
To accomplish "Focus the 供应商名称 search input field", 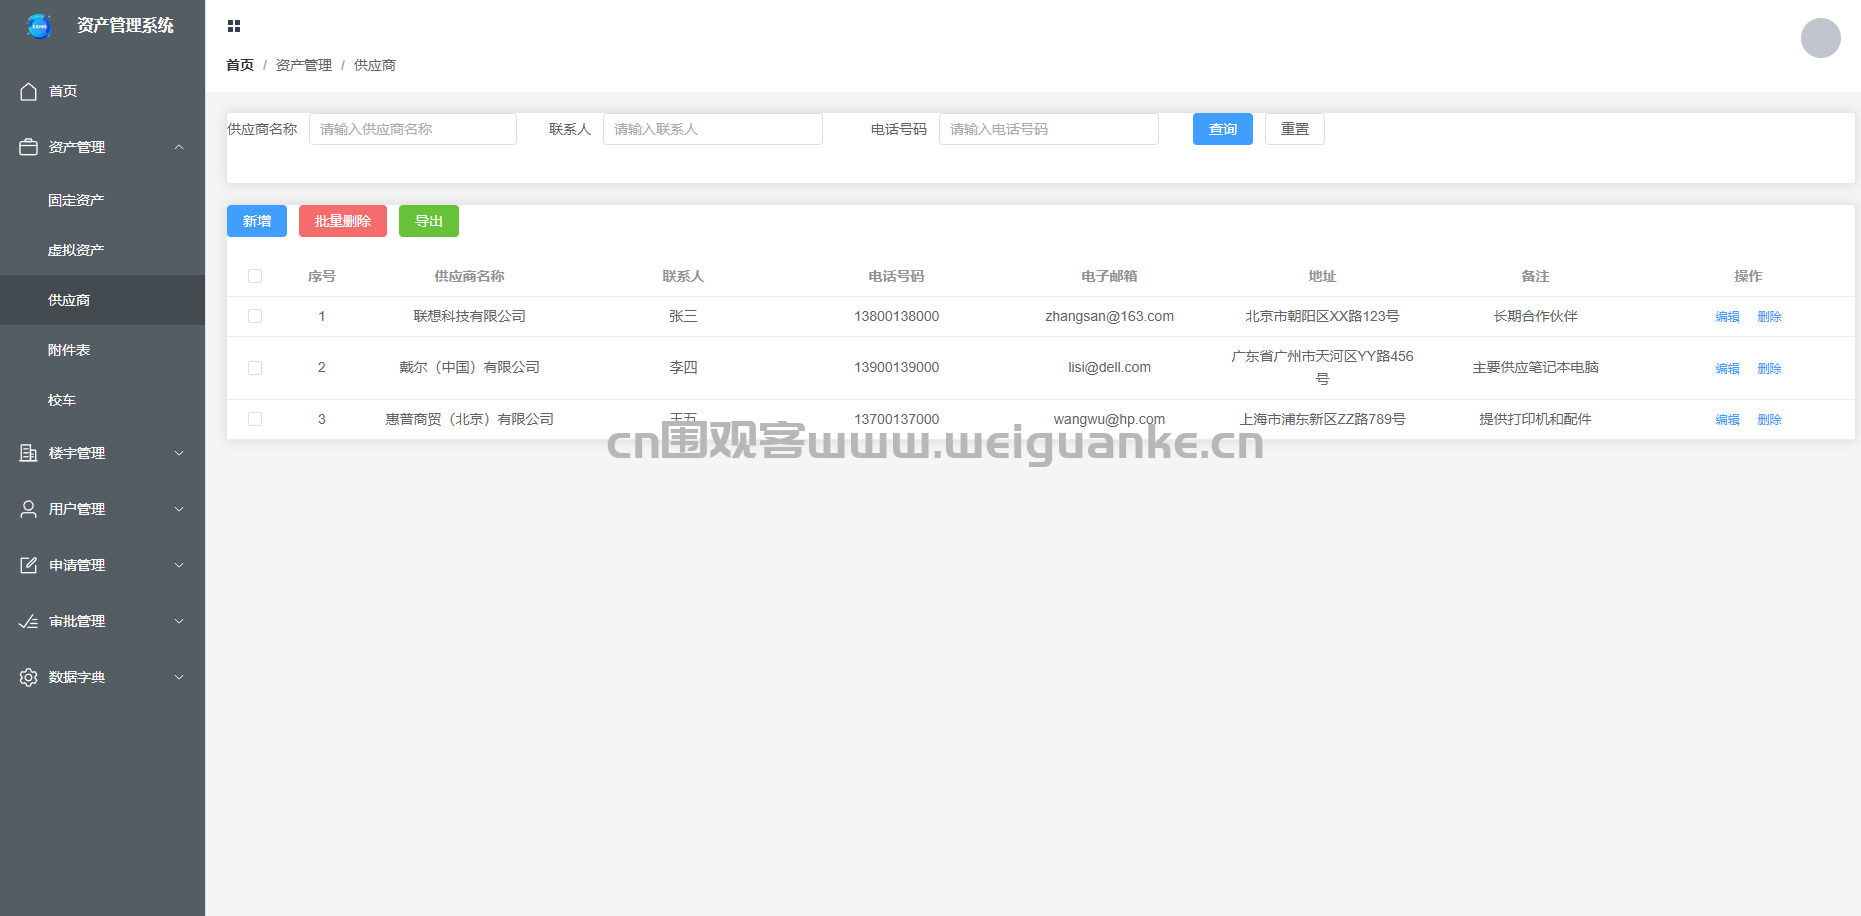I will click(412, 129).
